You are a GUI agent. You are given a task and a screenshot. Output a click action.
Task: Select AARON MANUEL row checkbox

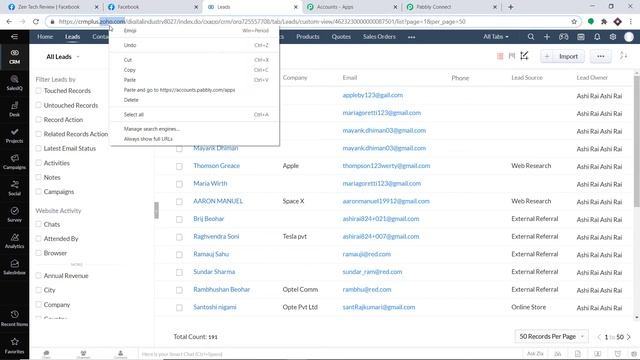pyautogui.click(x=179, y=202)
